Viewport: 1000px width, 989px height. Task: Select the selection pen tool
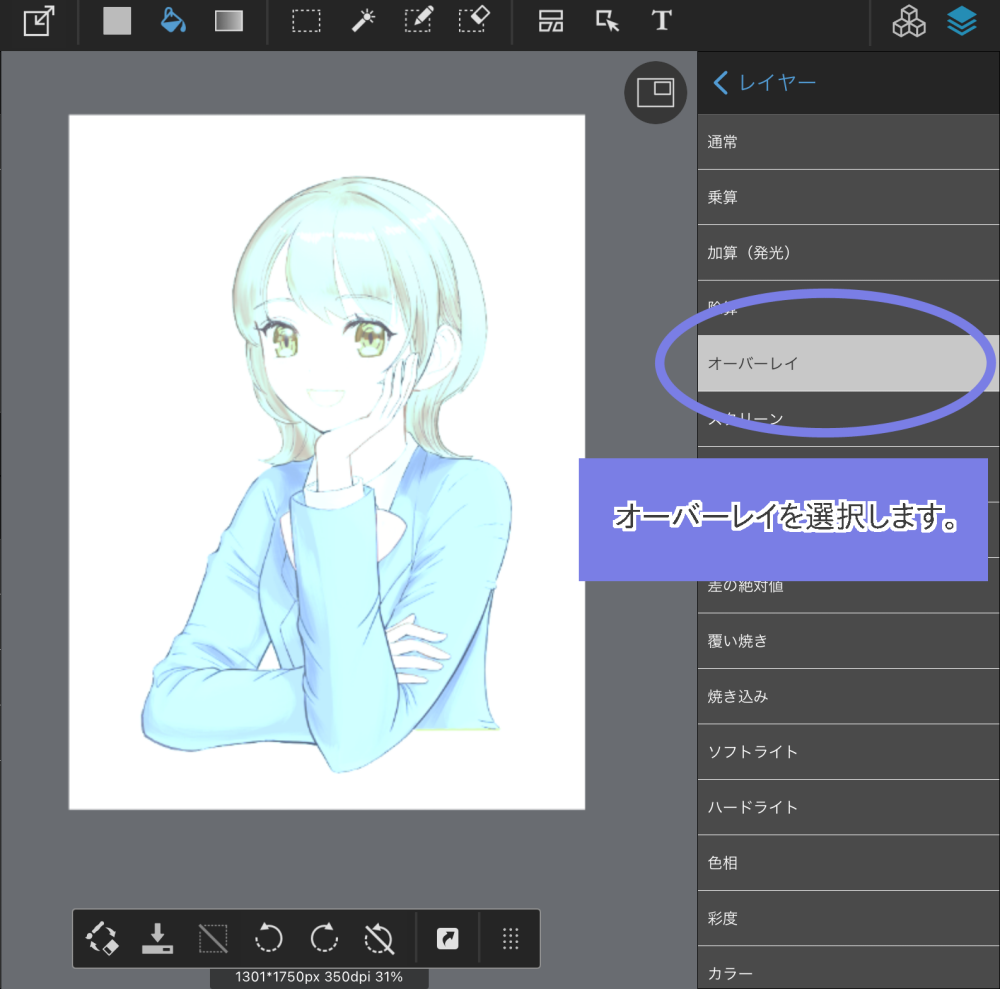[419, 20]
